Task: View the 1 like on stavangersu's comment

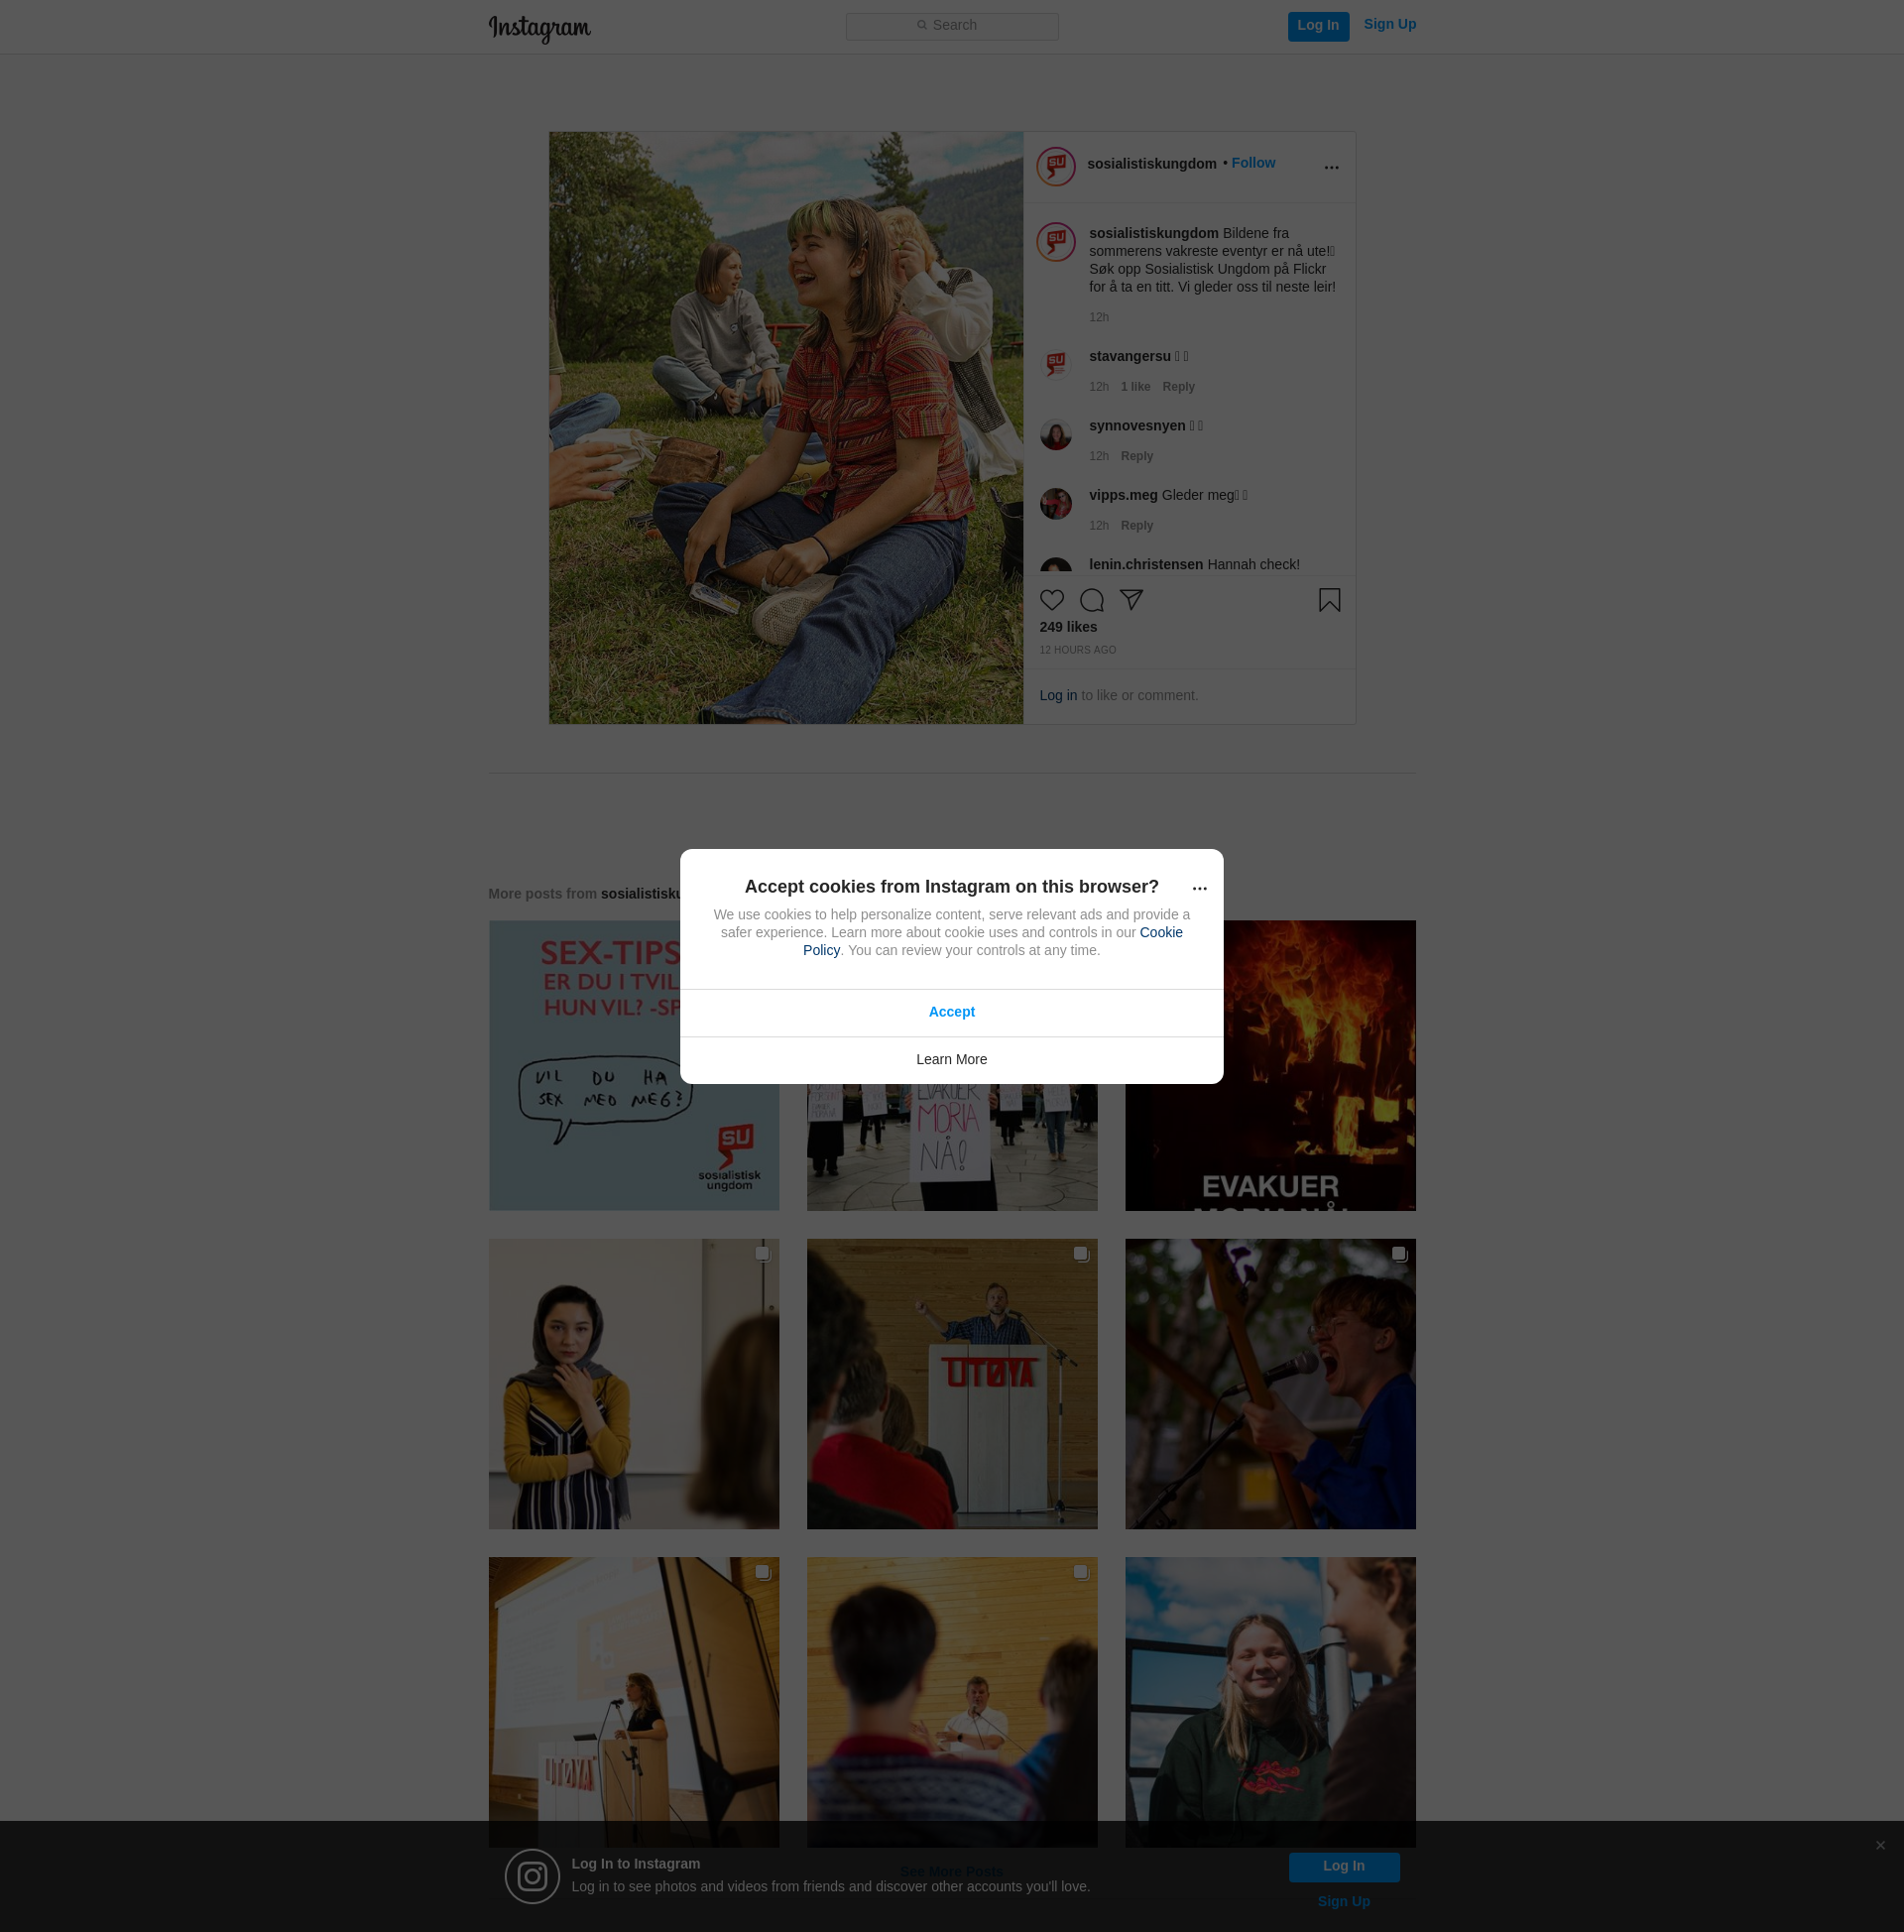Action: pos(1135,387)
